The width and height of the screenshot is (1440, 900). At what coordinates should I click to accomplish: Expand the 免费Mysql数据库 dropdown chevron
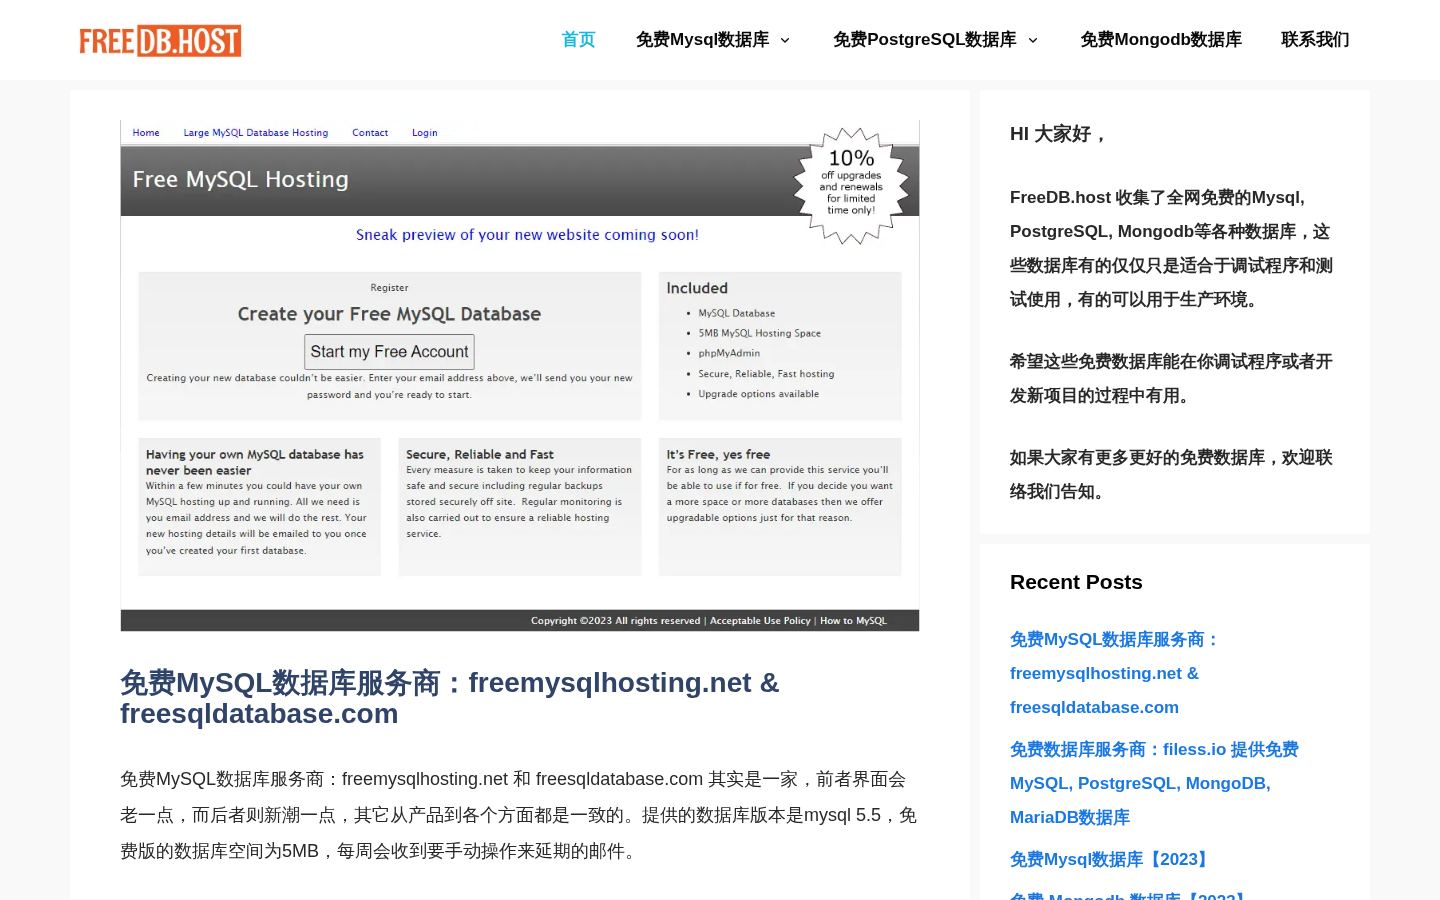(x=785, y=40)
